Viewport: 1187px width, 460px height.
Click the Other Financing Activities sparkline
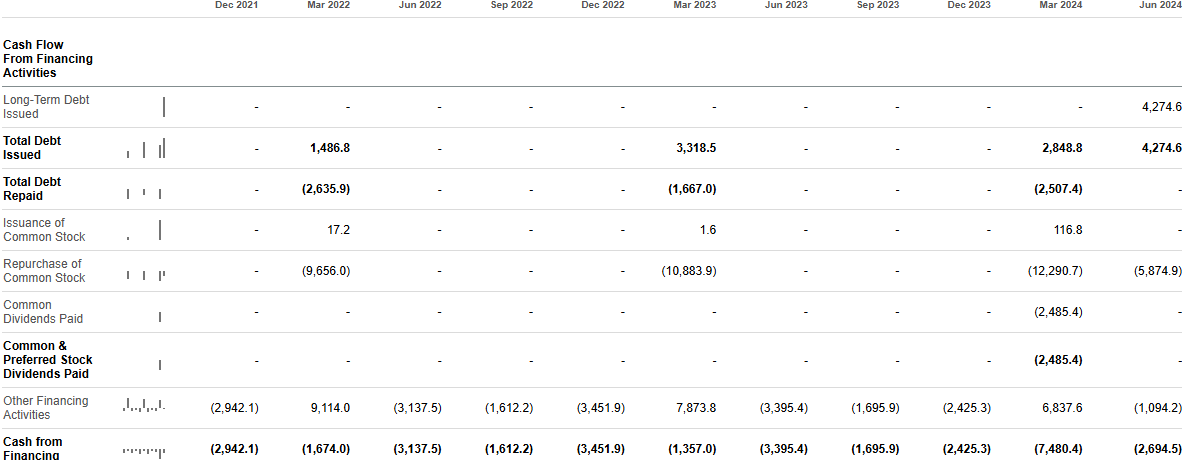pyautogui.click(x=144, y=406)
